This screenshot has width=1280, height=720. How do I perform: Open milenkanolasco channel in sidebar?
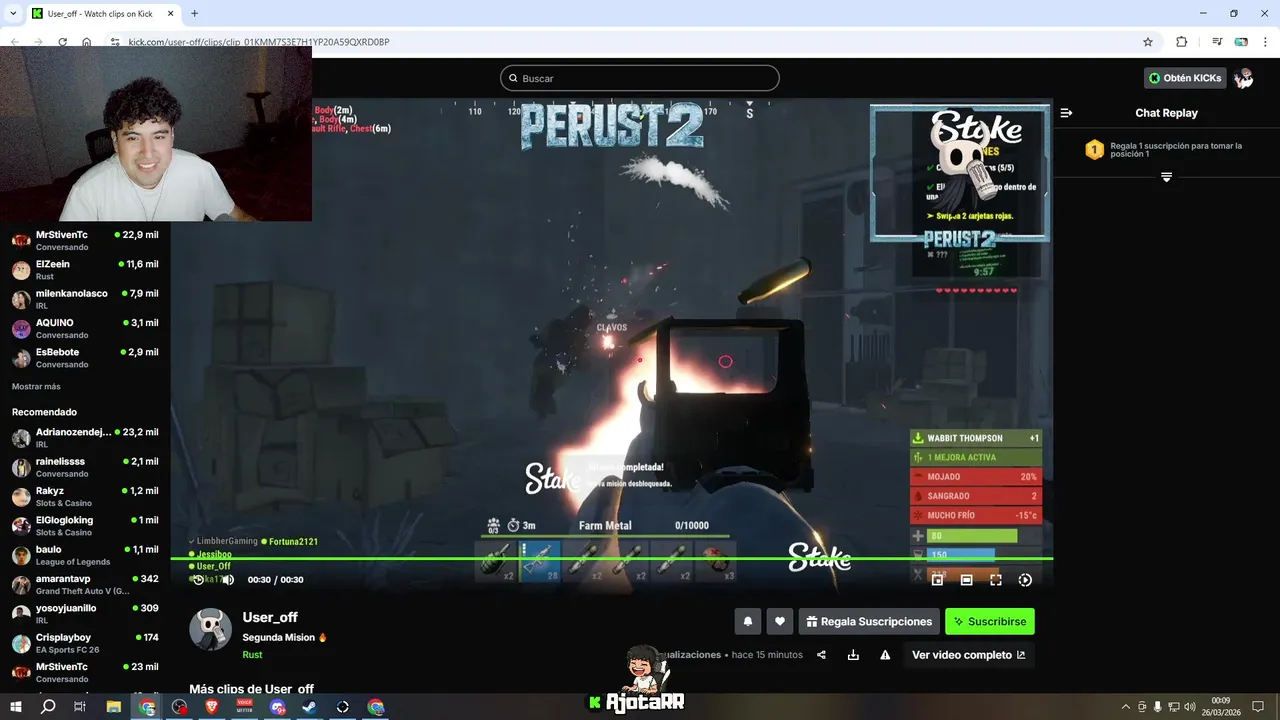click(x=85, y=299)
